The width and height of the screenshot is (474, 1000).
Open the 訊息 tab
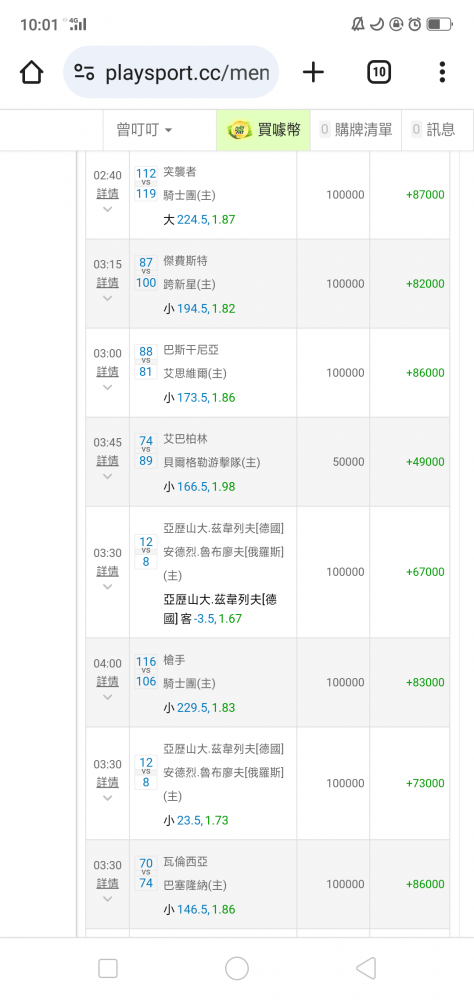[433, 130]
